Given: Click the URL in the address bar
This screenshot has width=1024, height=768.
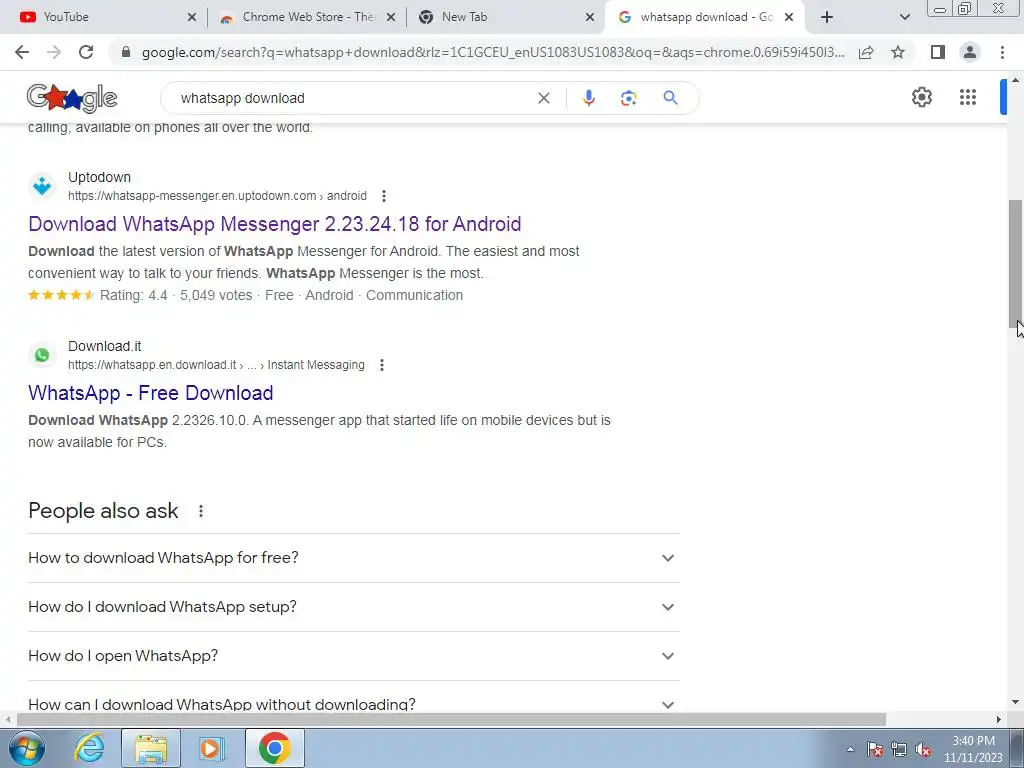Looking at the screenshot, I should click(x=493, y=52).
